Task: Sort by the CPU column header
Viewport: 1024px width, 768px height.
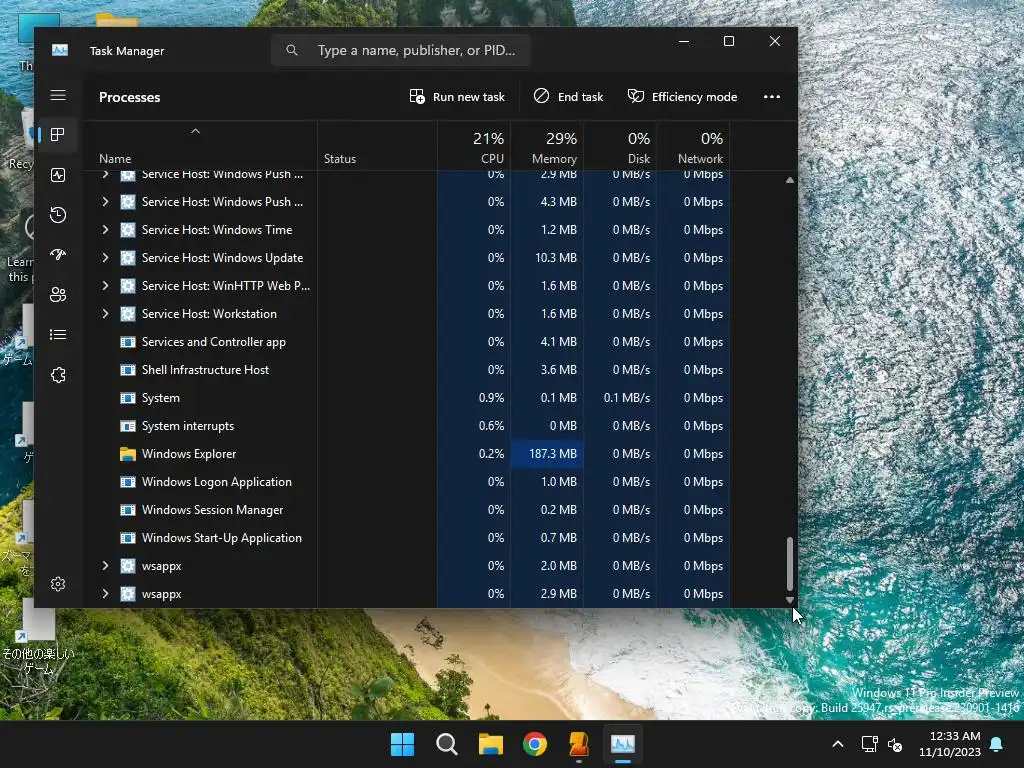Action: click(x=474, y=146)
